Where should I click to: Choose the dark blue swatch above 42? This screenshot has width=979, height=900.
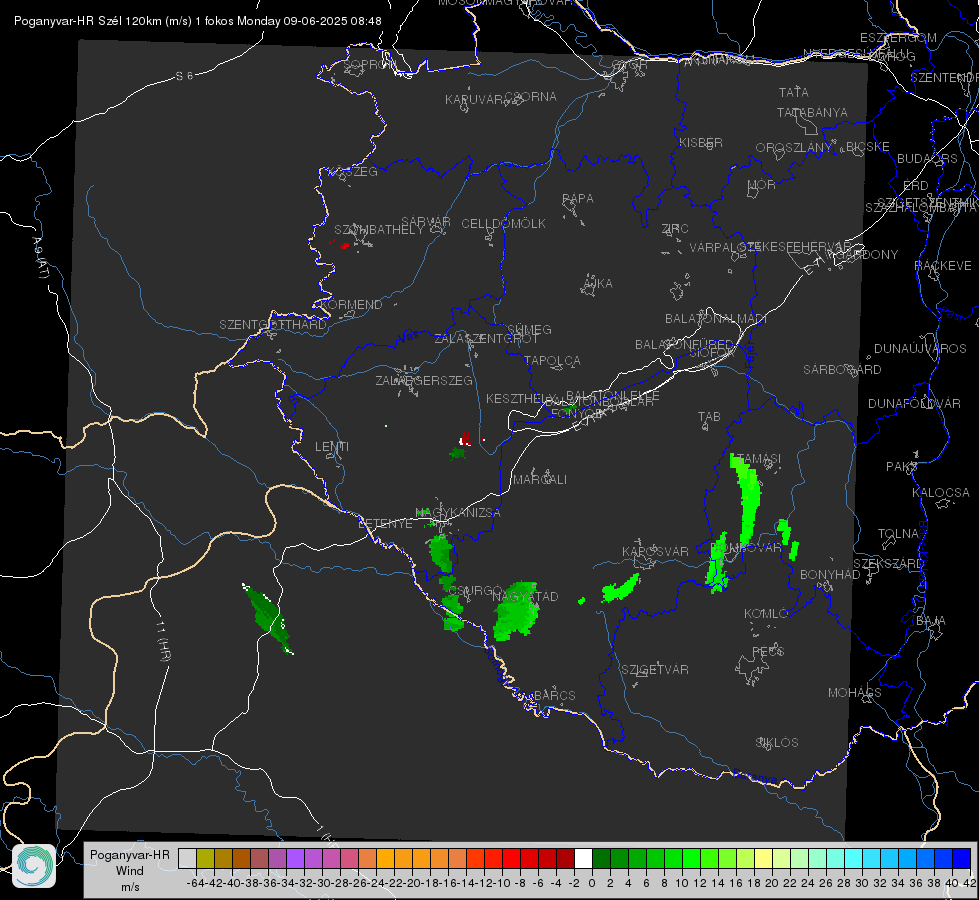[962, 859]
